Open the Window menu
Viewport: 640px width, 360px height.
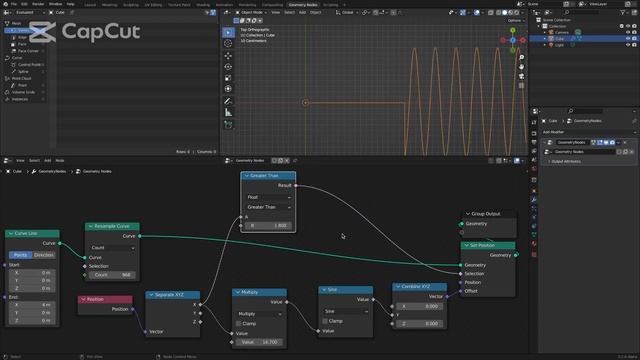click(x=56, y=4)
